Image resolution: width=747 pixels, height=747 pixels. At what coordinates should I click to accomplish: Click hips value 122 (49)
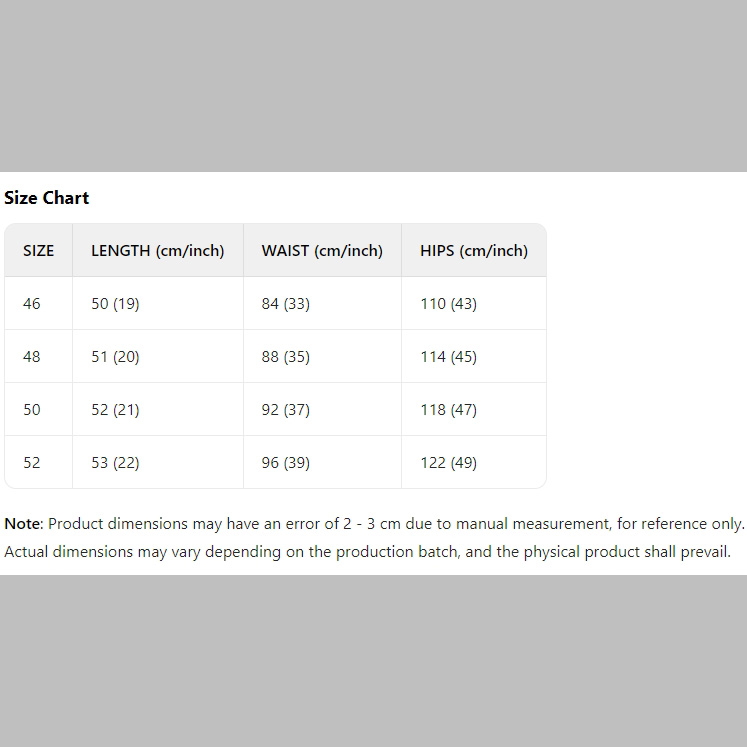449,463
